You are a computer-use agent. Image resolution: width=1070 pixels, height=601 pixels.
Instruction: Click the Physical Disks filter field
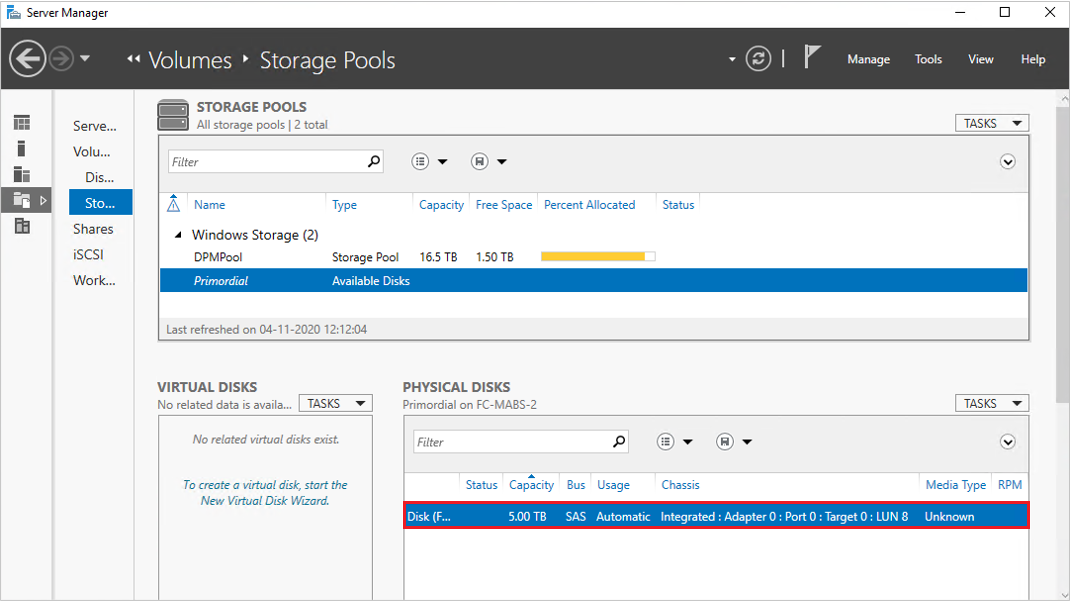pos(510,442)
